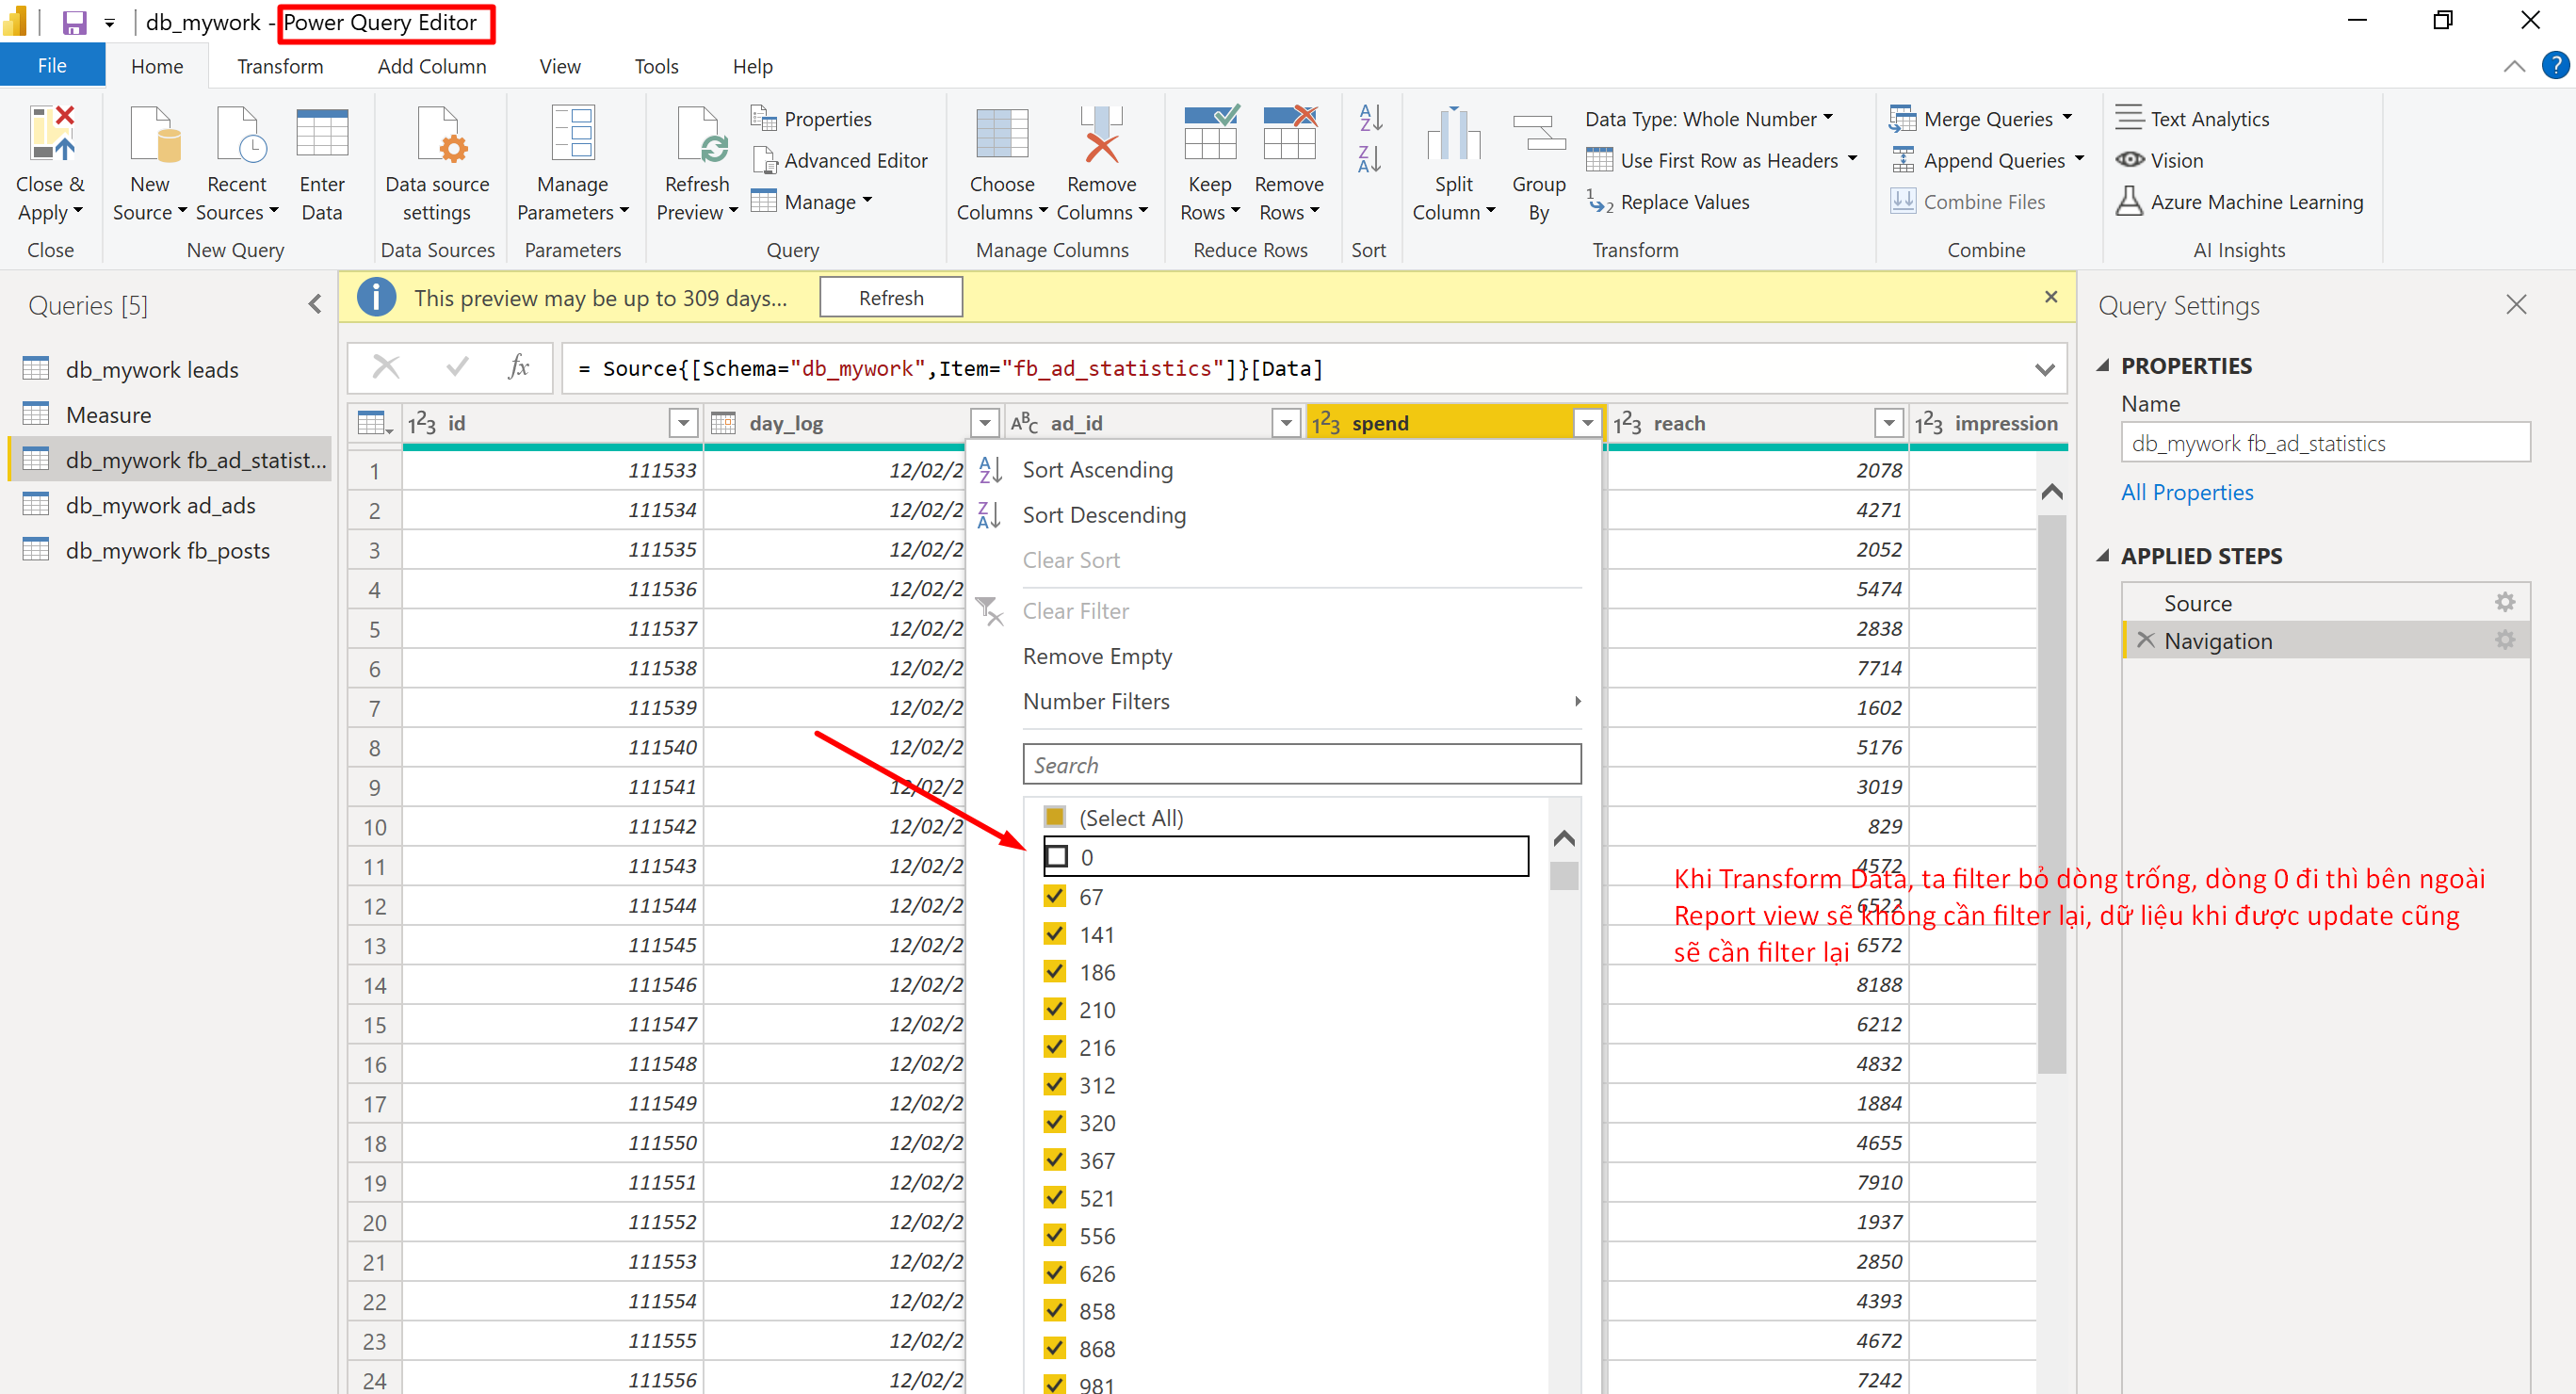Click ribbon Sort Ascending icon

click(x=1370, y=118)
